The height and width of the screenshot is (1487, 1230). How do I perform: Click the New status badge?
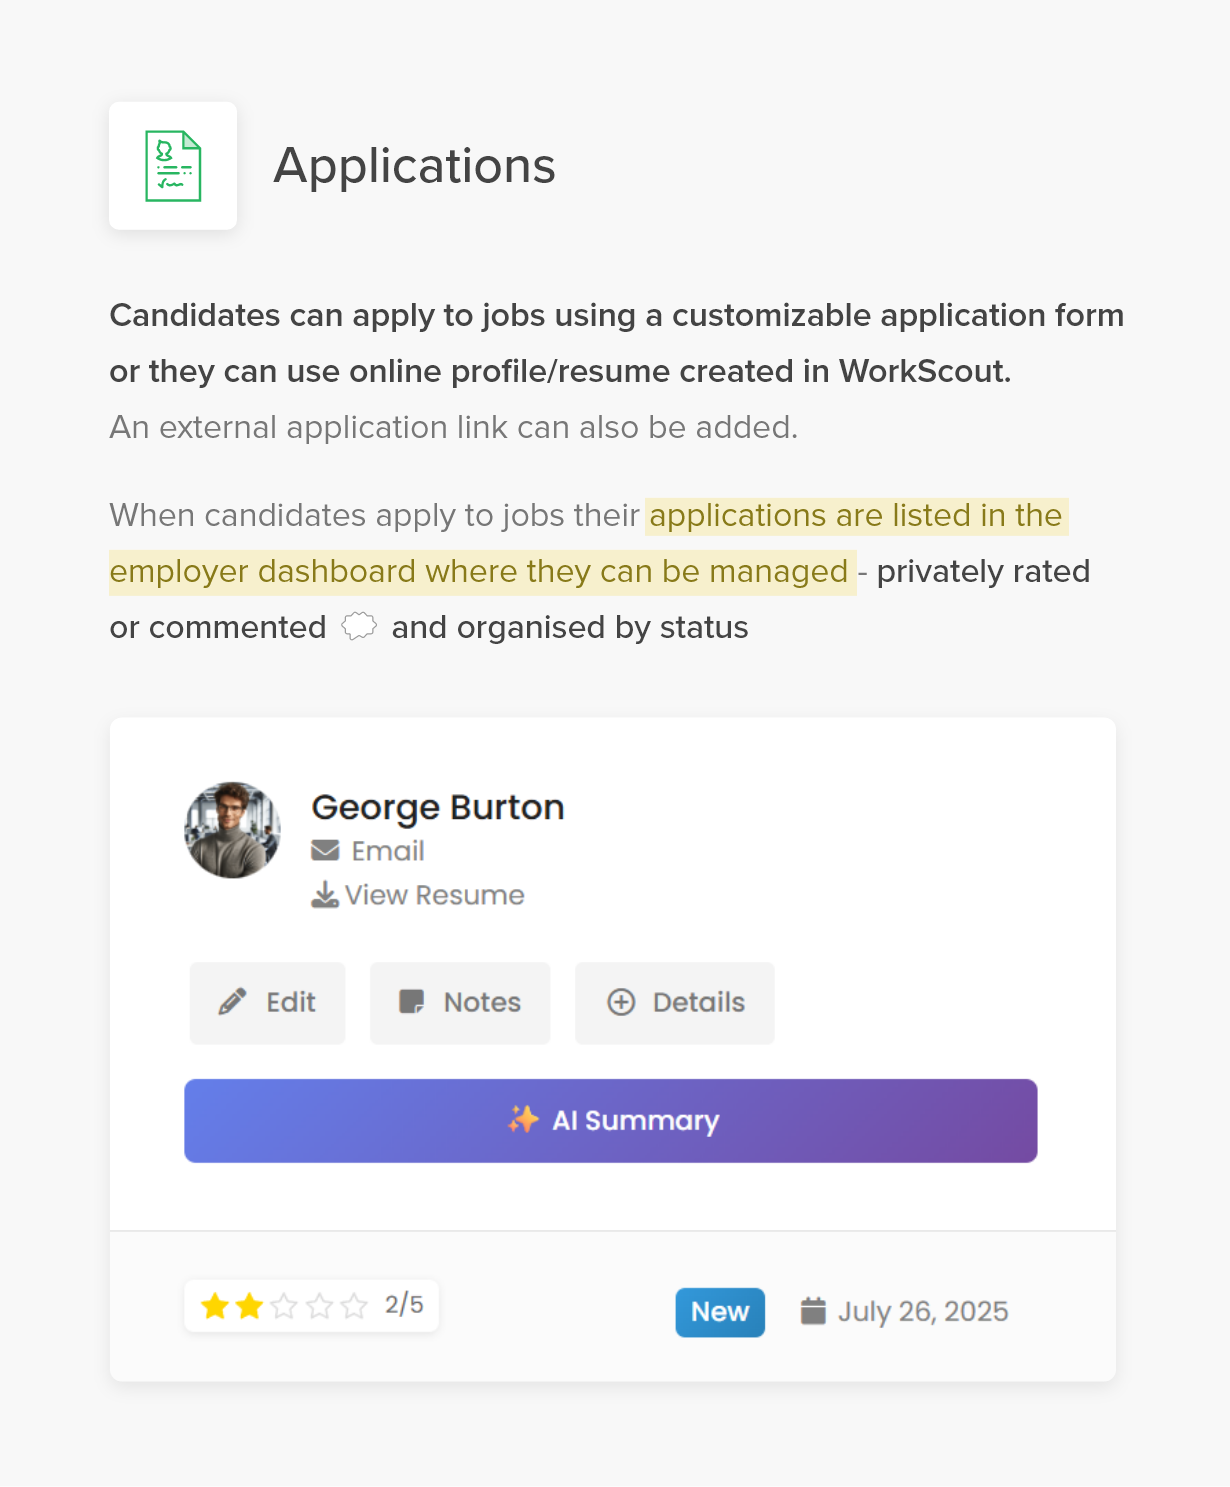pyautogui.click(x=720, y=1312)
